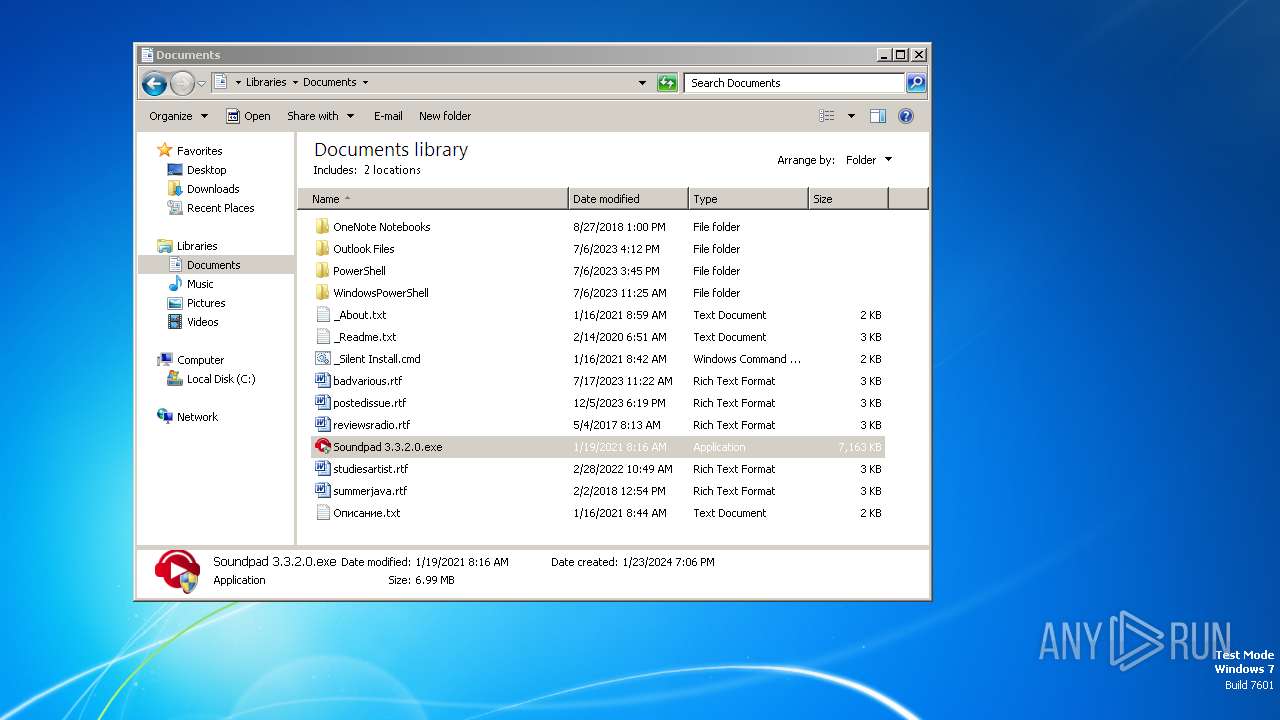This screenshot has height=720, width=1280.
Task: Click date 8/27/2018 1:00 PM cell
Action: [x=619, y=227]
